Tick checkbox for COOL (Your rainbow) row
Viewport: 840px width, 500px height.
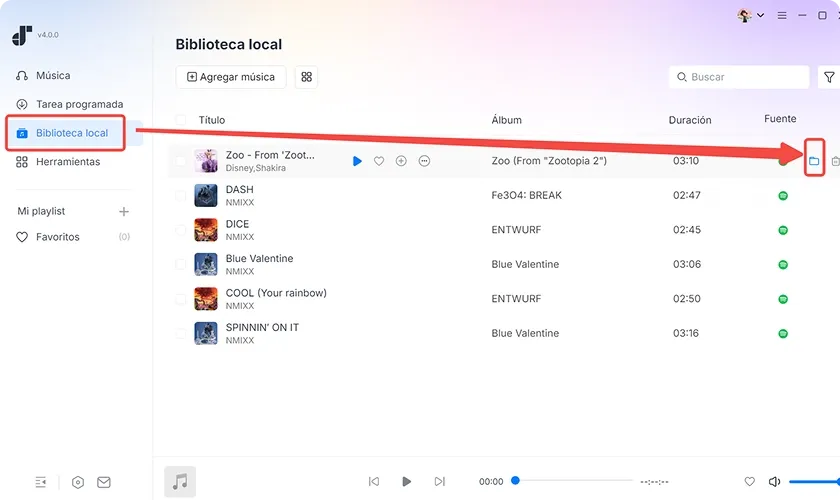181,299
